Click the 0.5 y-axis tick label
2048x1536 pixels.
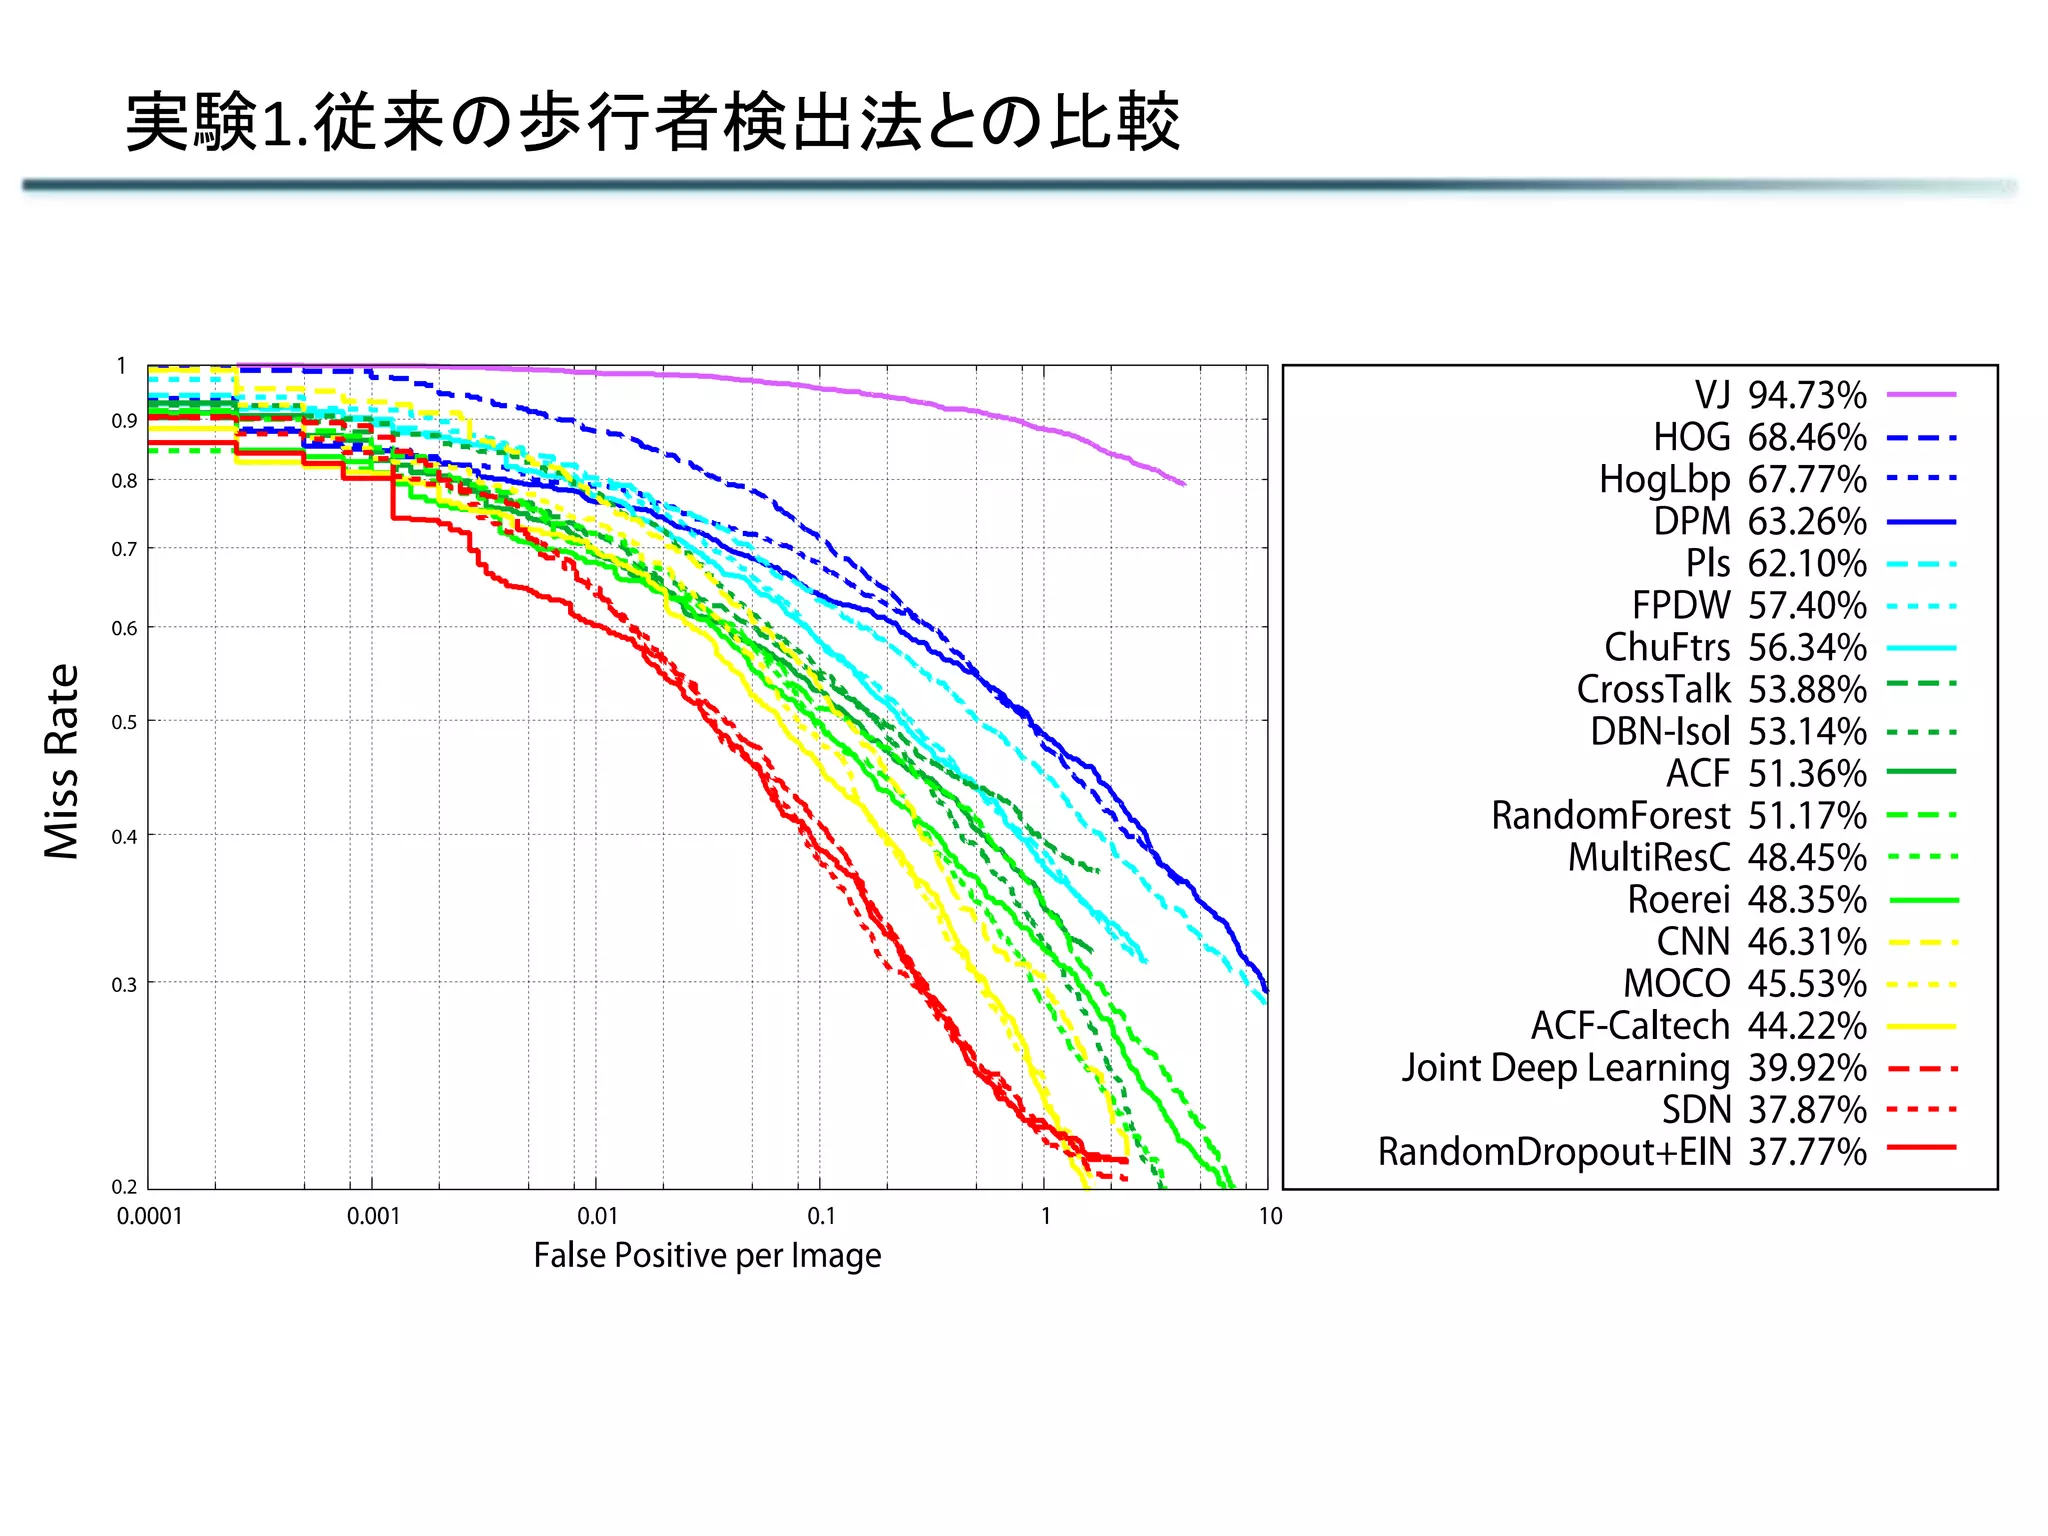click(124, 722)
